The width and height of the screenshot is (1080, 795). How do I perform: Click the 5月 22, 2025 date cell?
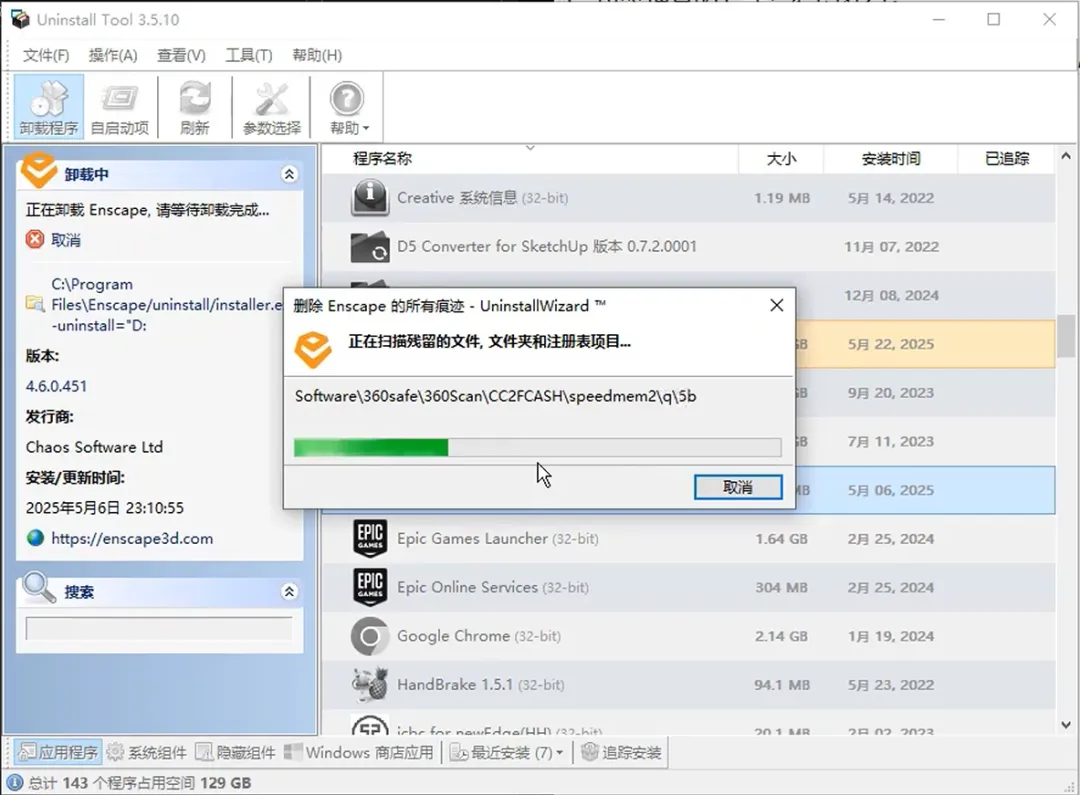(x=891, y=344)
